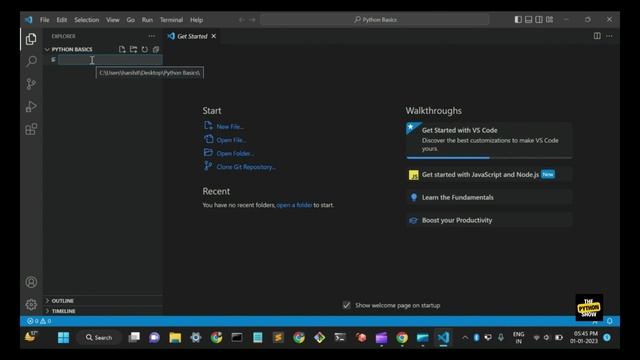Open the Explorer view in activity bar
Viewport: 640px width, 360px height.
click(x=31, y=39)
